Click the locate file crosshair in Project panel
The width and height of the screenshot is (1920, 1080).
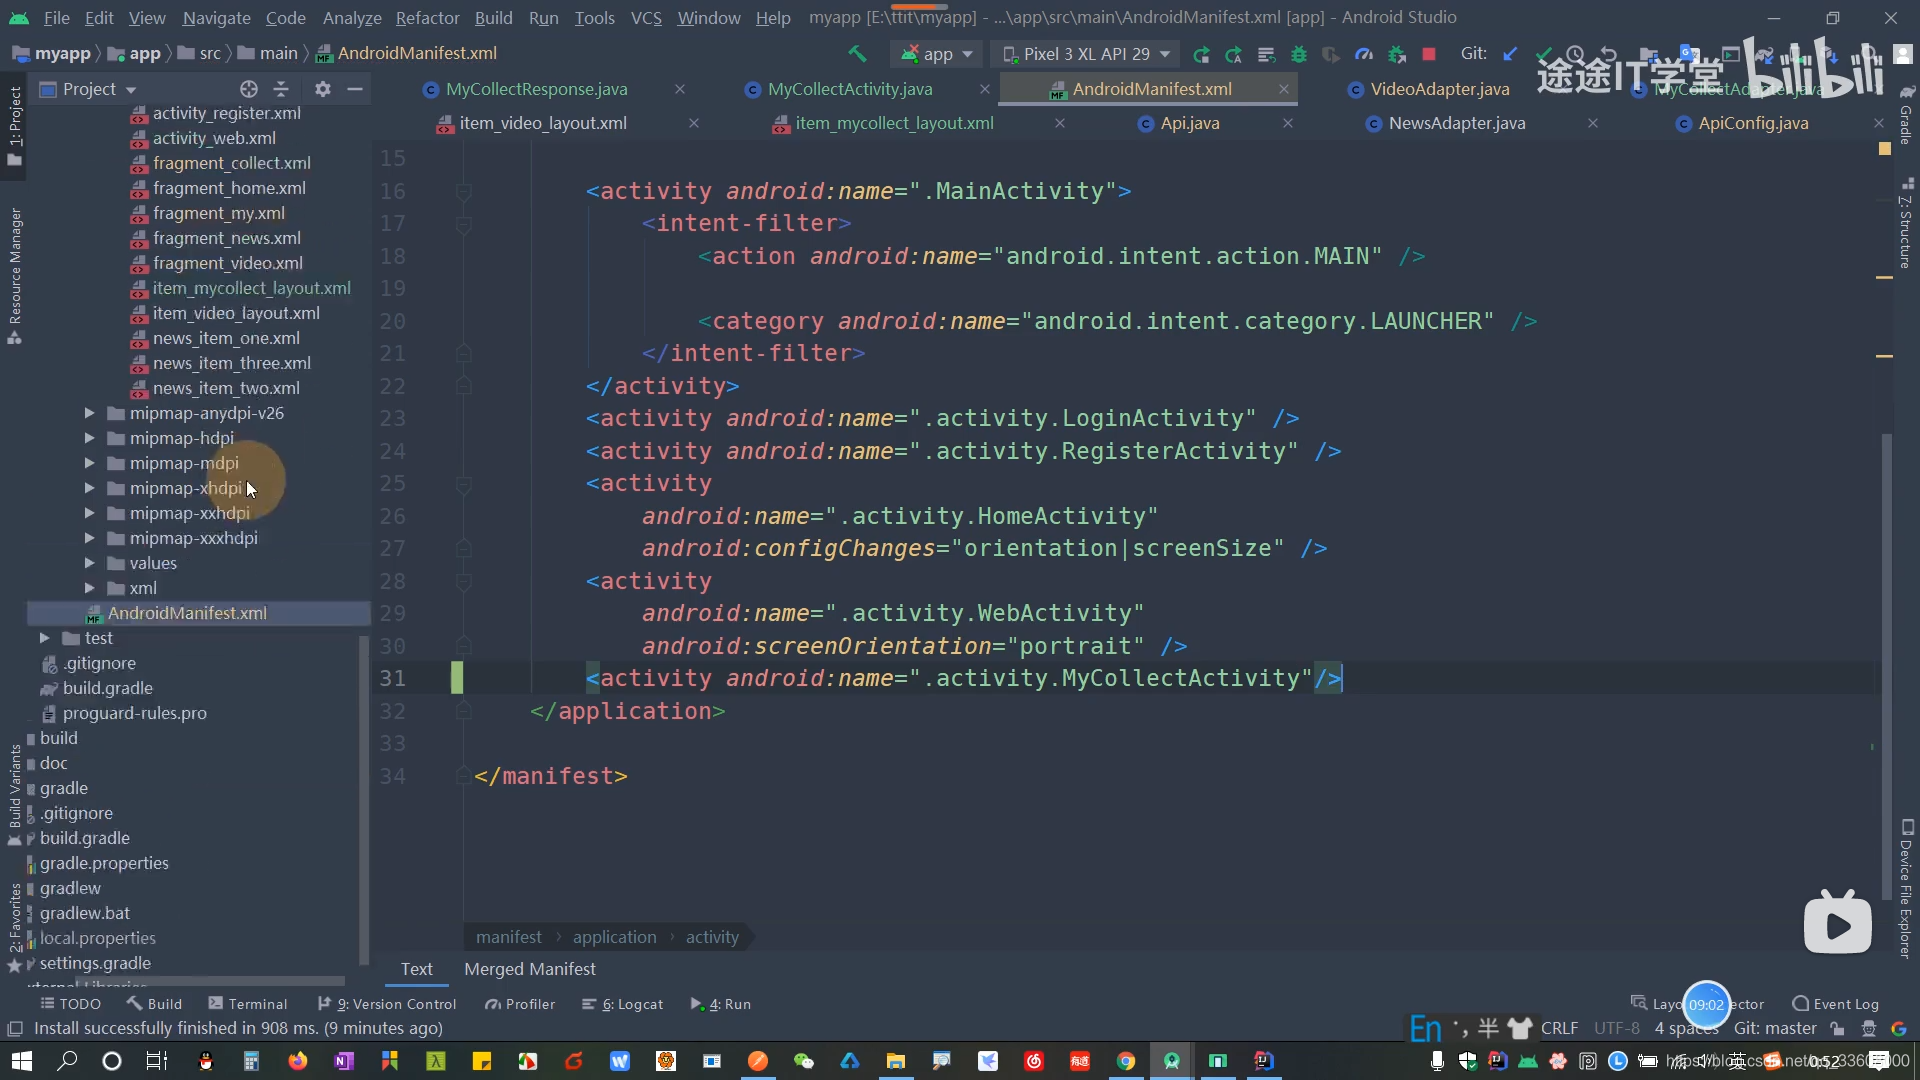click(249, 89)
